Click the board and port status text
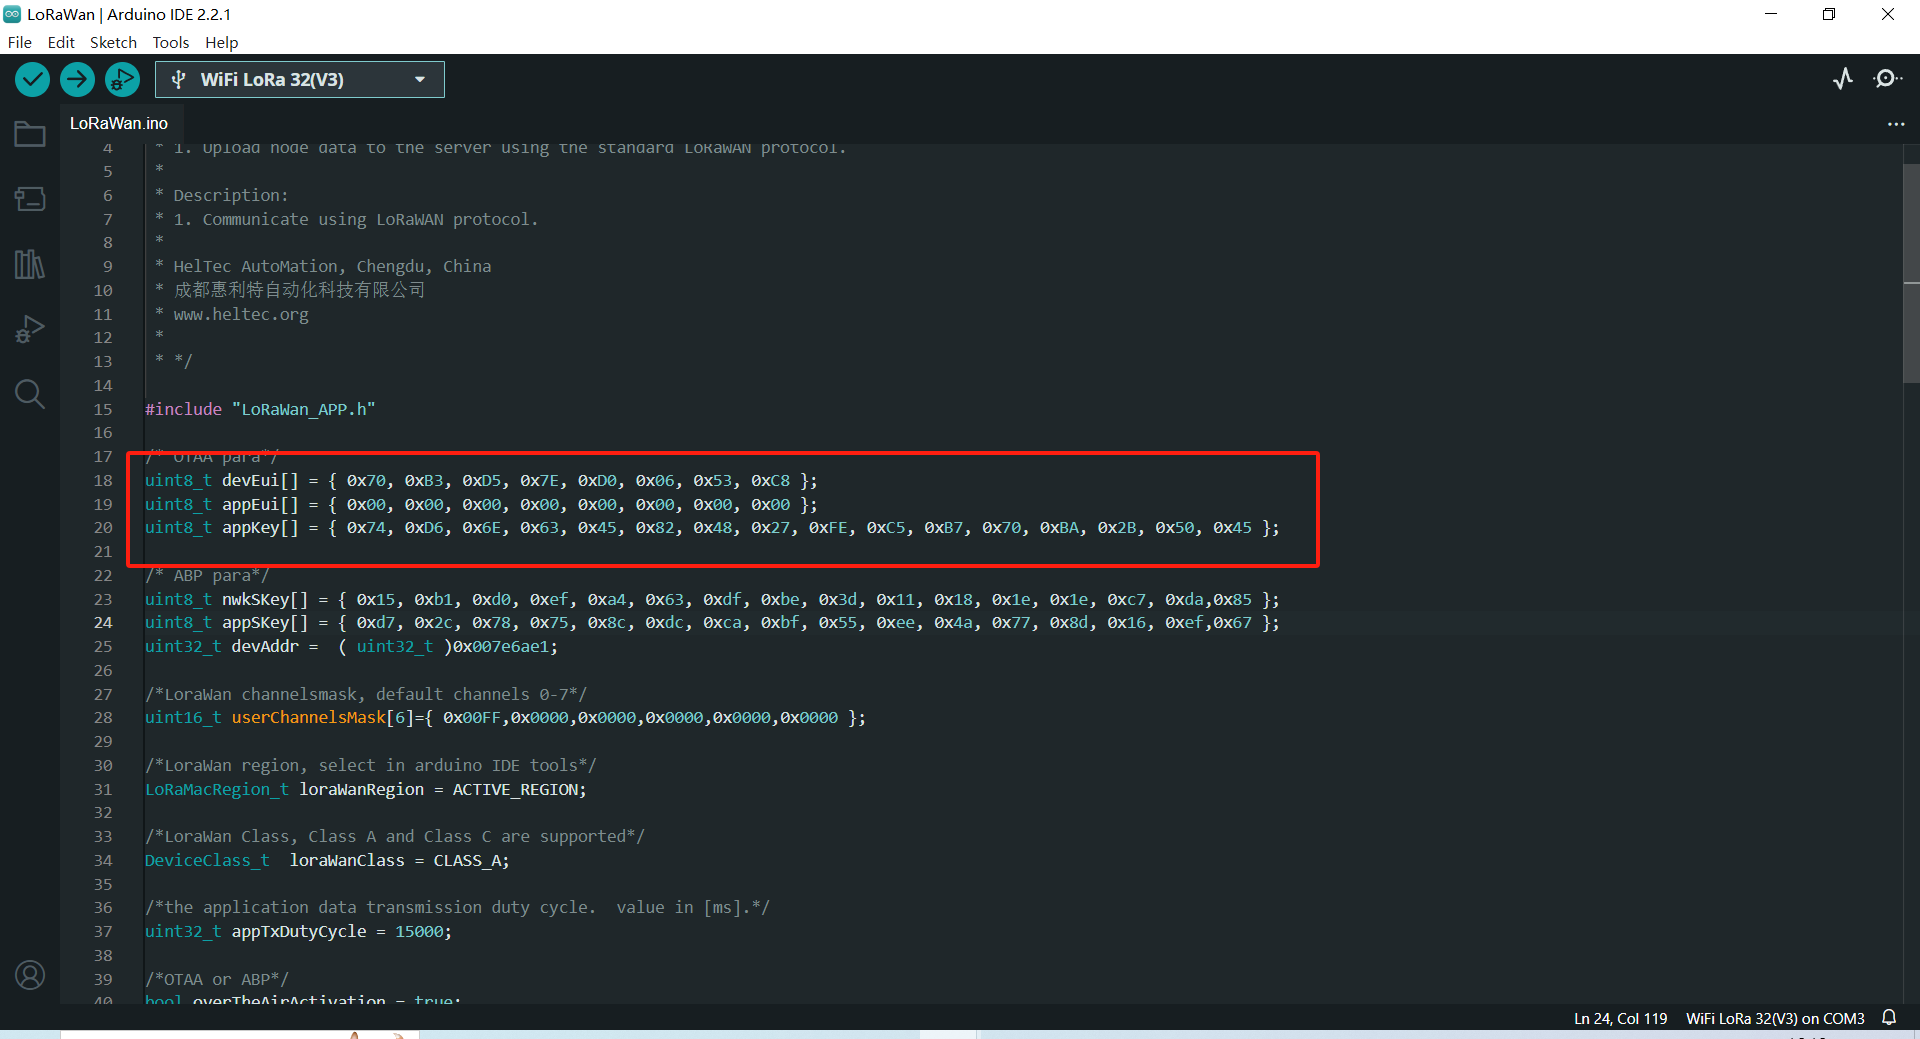1920x1039 pixels. pos(1775,1018)
